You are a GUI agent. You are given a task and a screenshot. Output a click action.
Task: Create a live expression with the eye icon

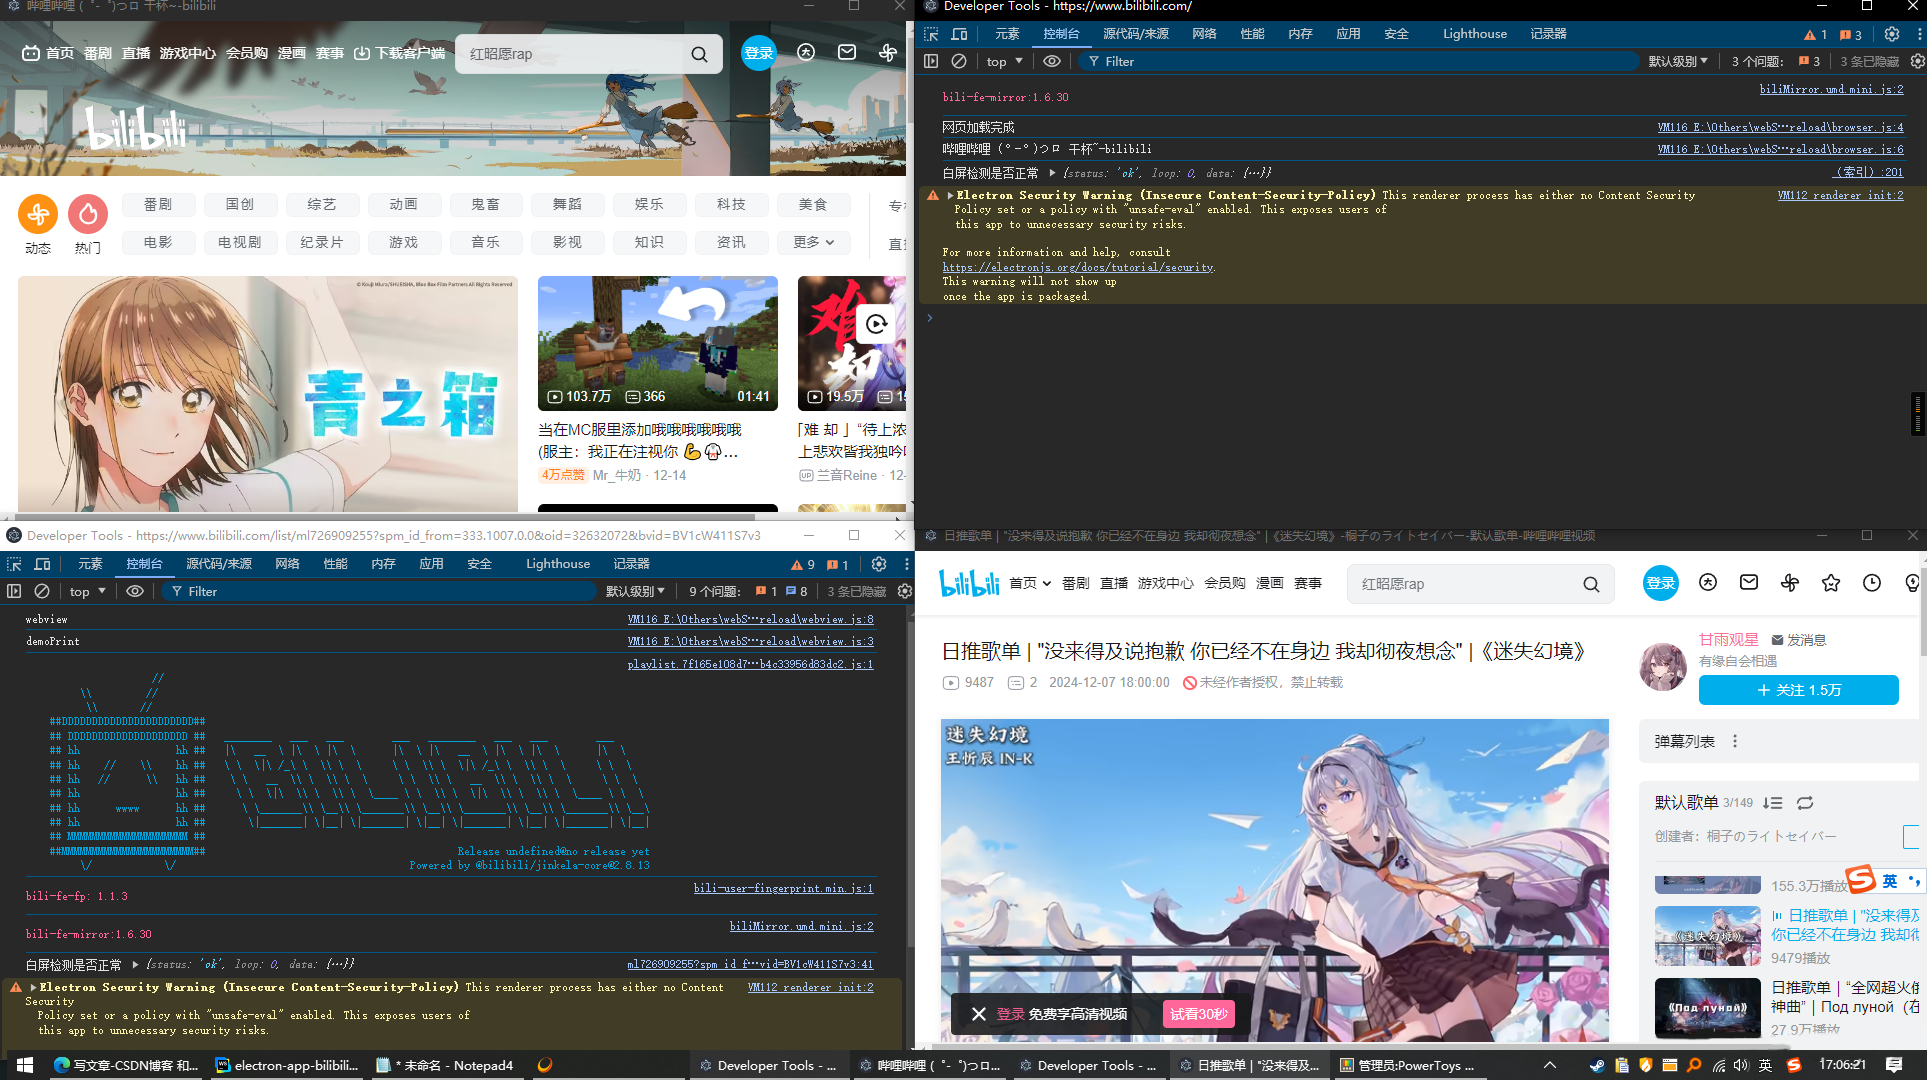pos(1051,61)
